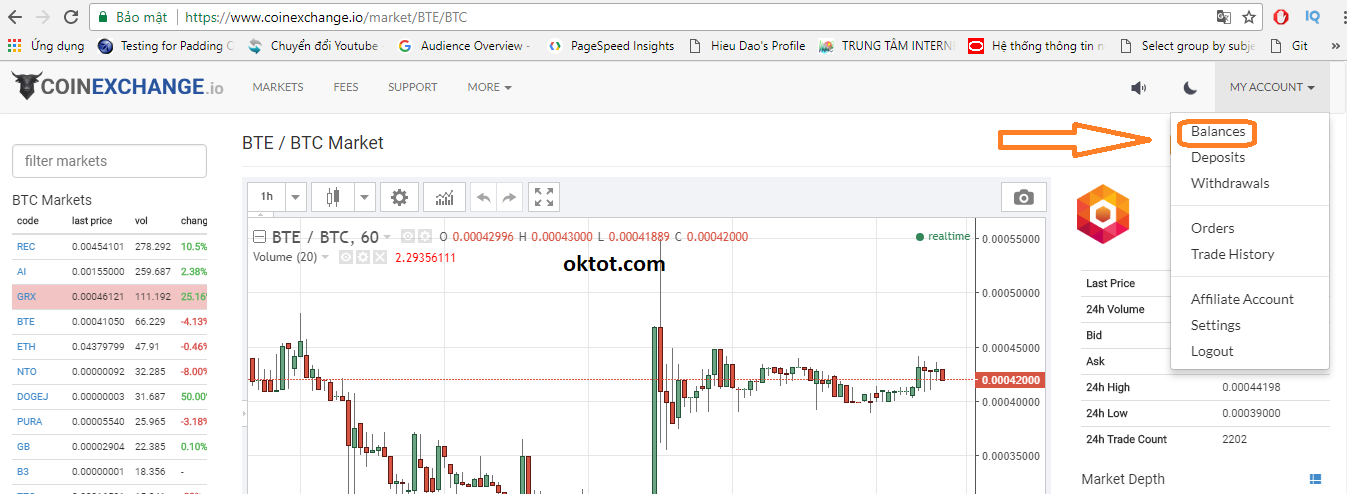1347x494 pixels.
Task: Choose Withdrawals in account menu
Action: click(1229, 183)
